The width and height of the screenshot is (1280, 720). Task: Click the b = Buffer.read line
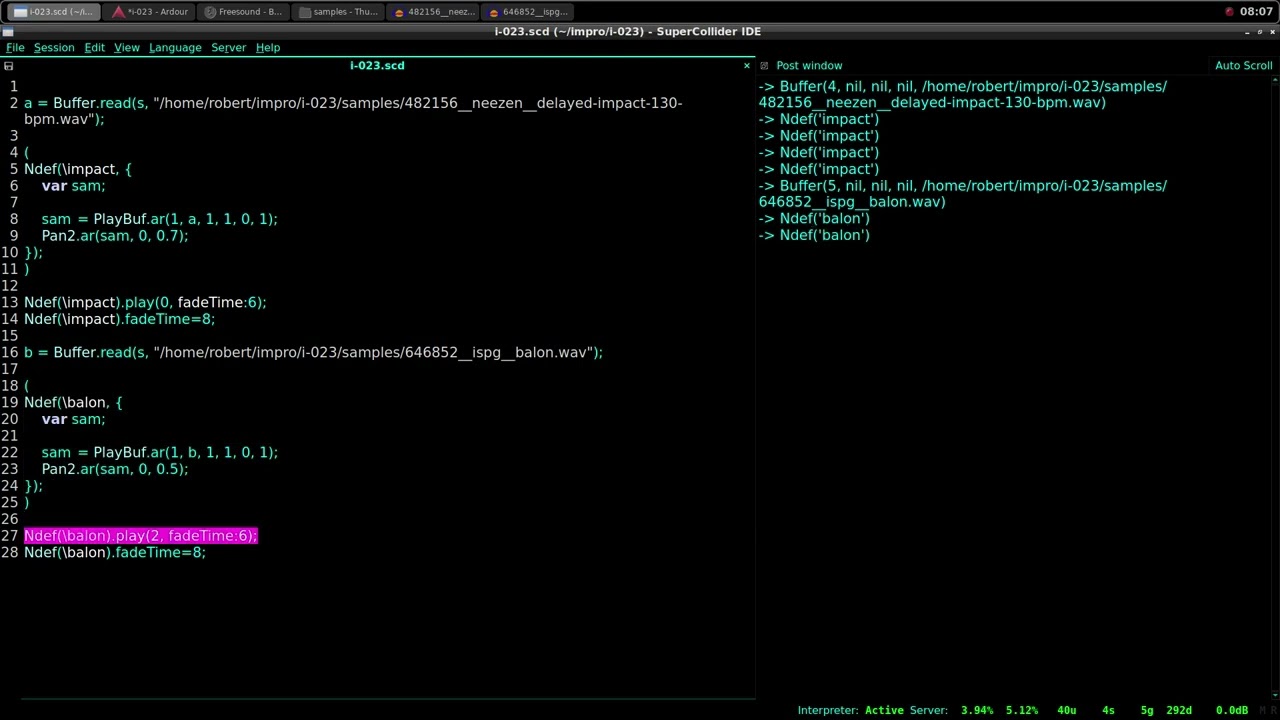point(313,352)
